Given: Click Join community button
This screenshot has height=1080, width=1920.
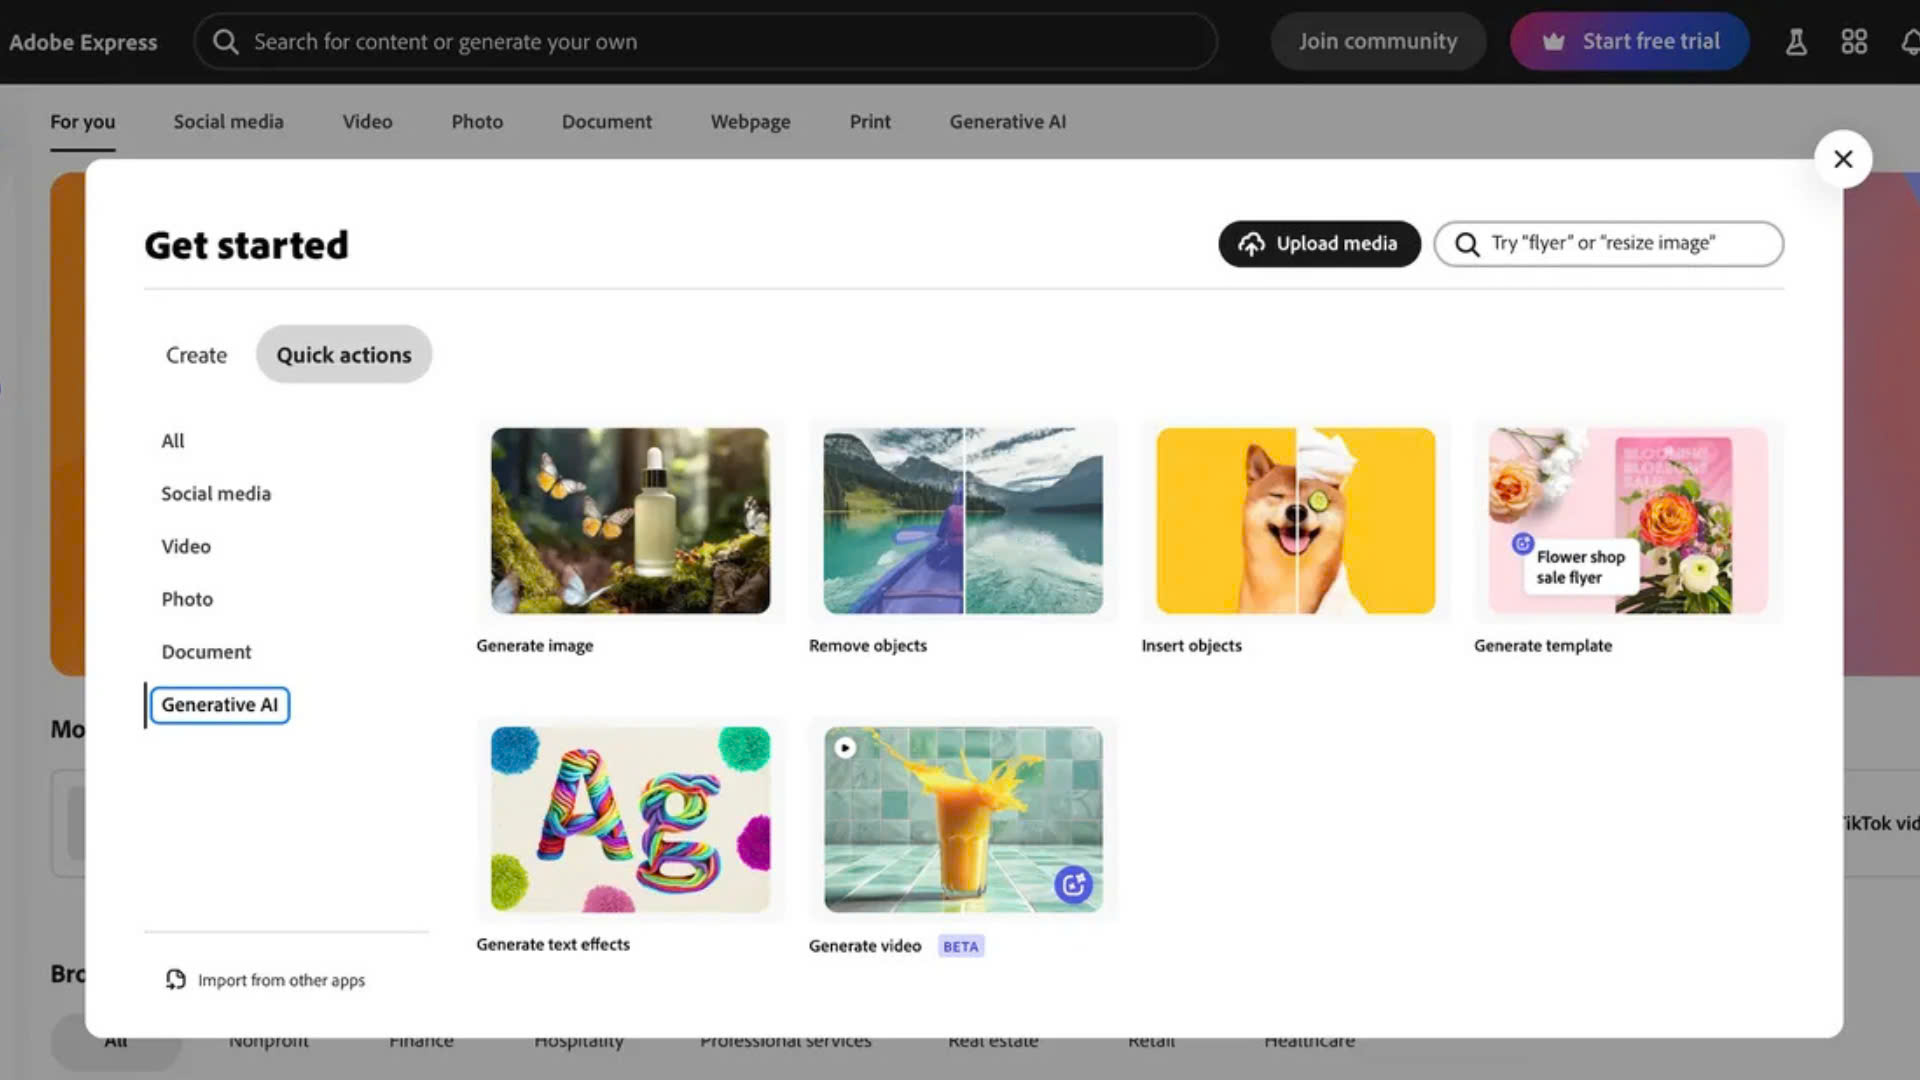Looking at the screenshot, I should 1377,42.
